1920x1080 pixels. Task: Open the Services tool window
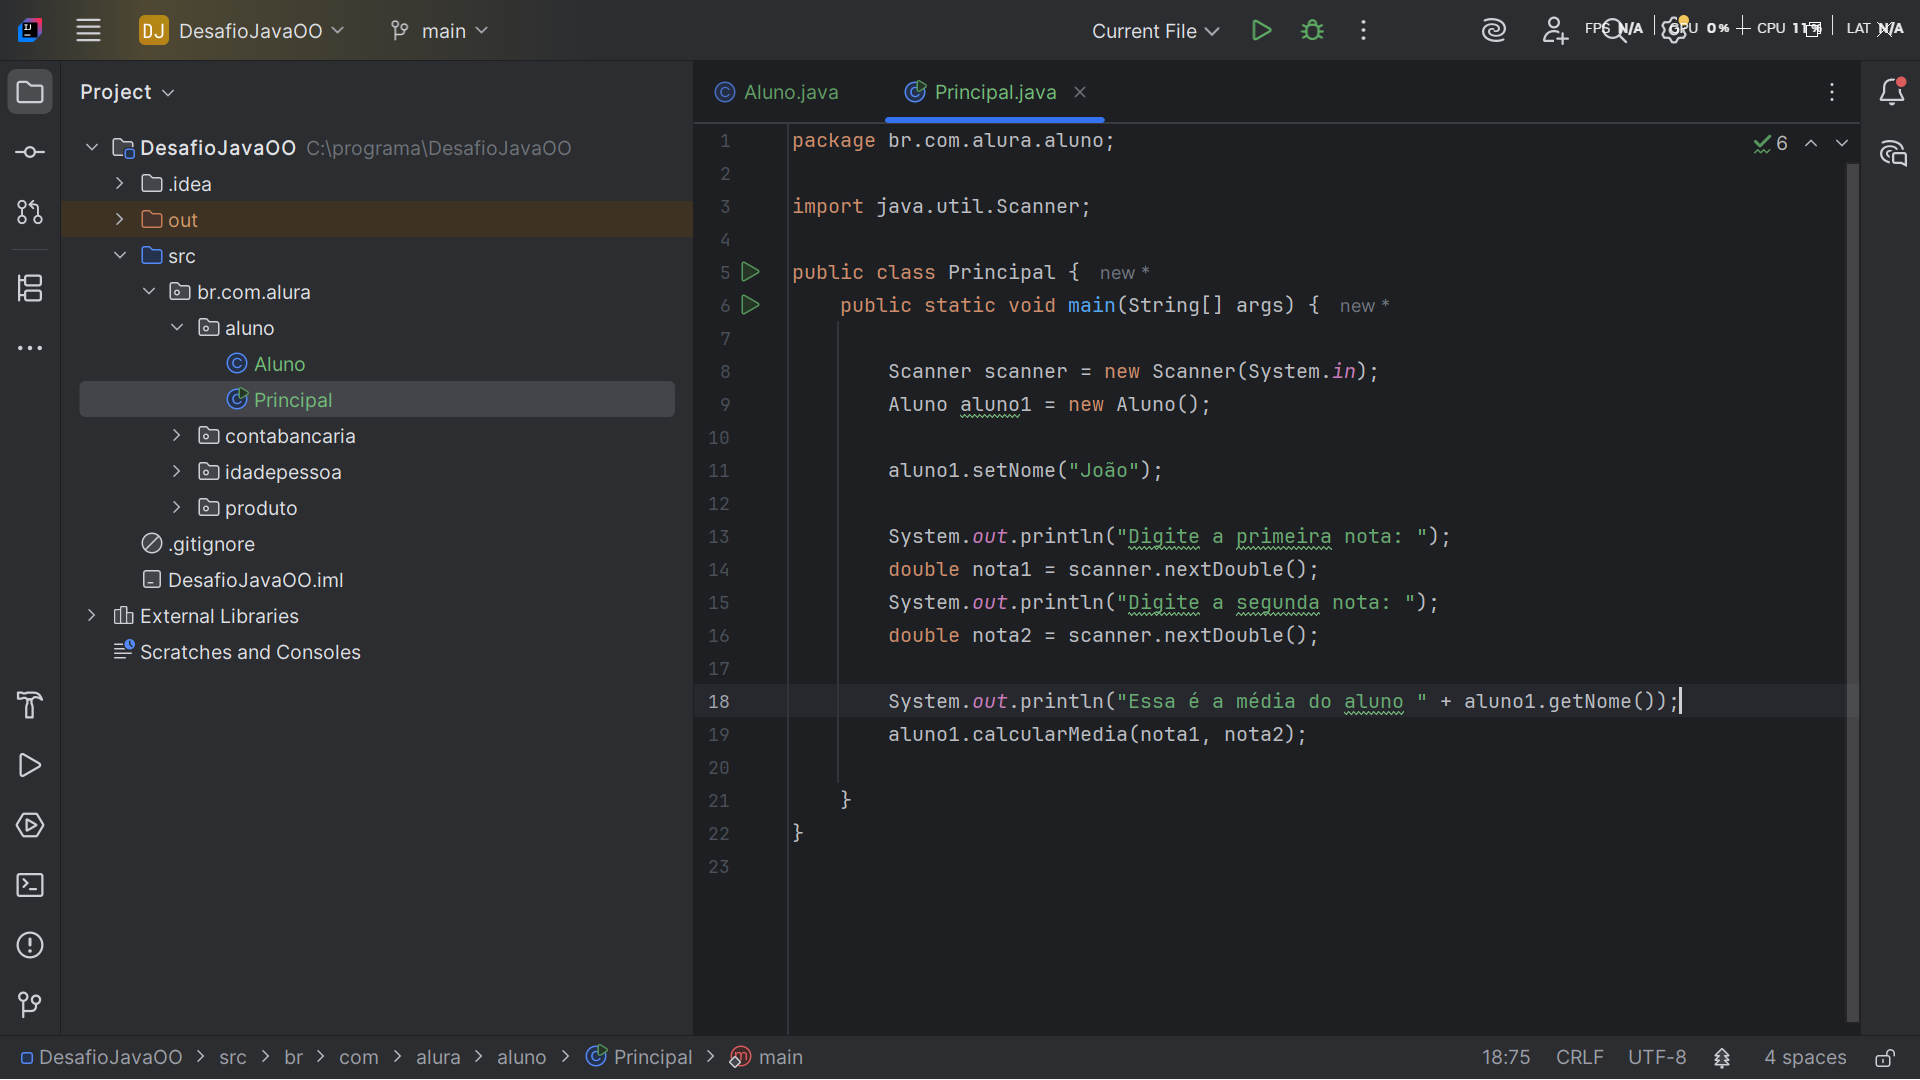pyautogui.click(x=30, y=825)
